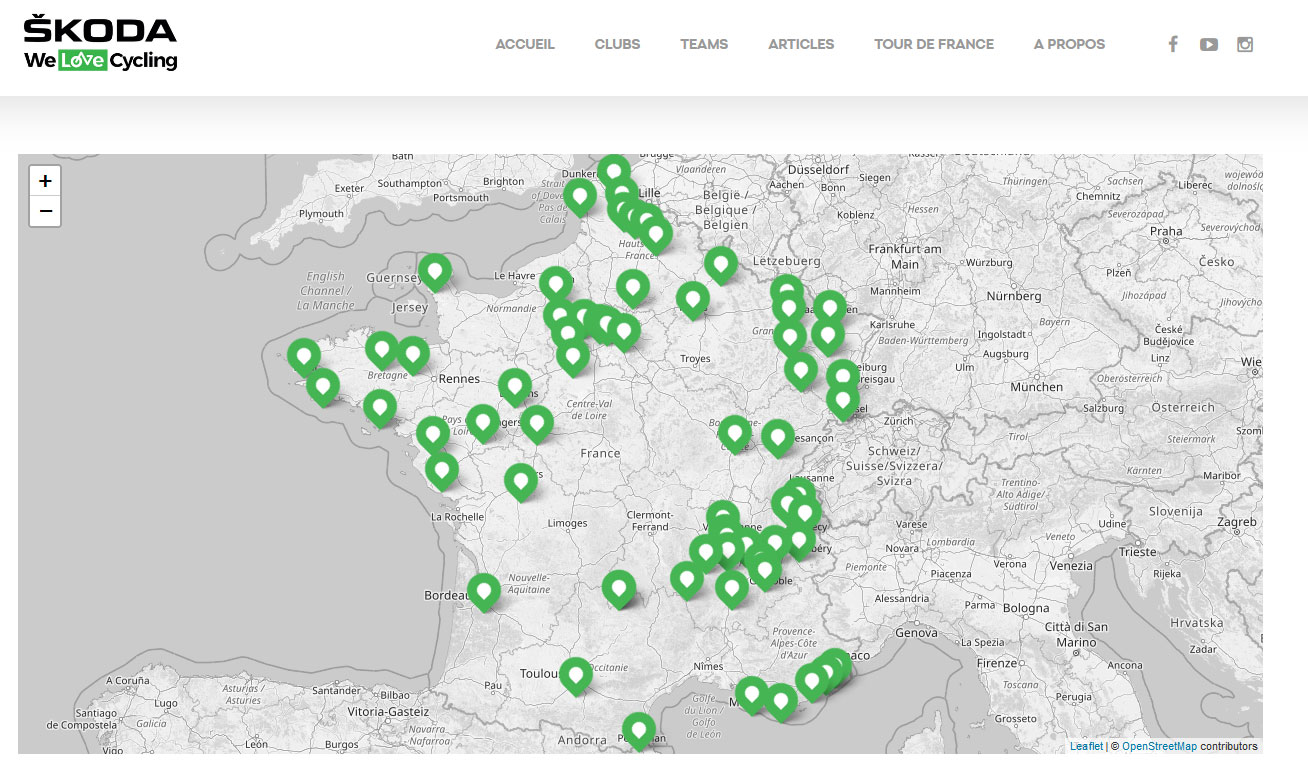Open the Teams page
The height and width of the screenshot is (778, 1308).
click(x=704, y=44)
